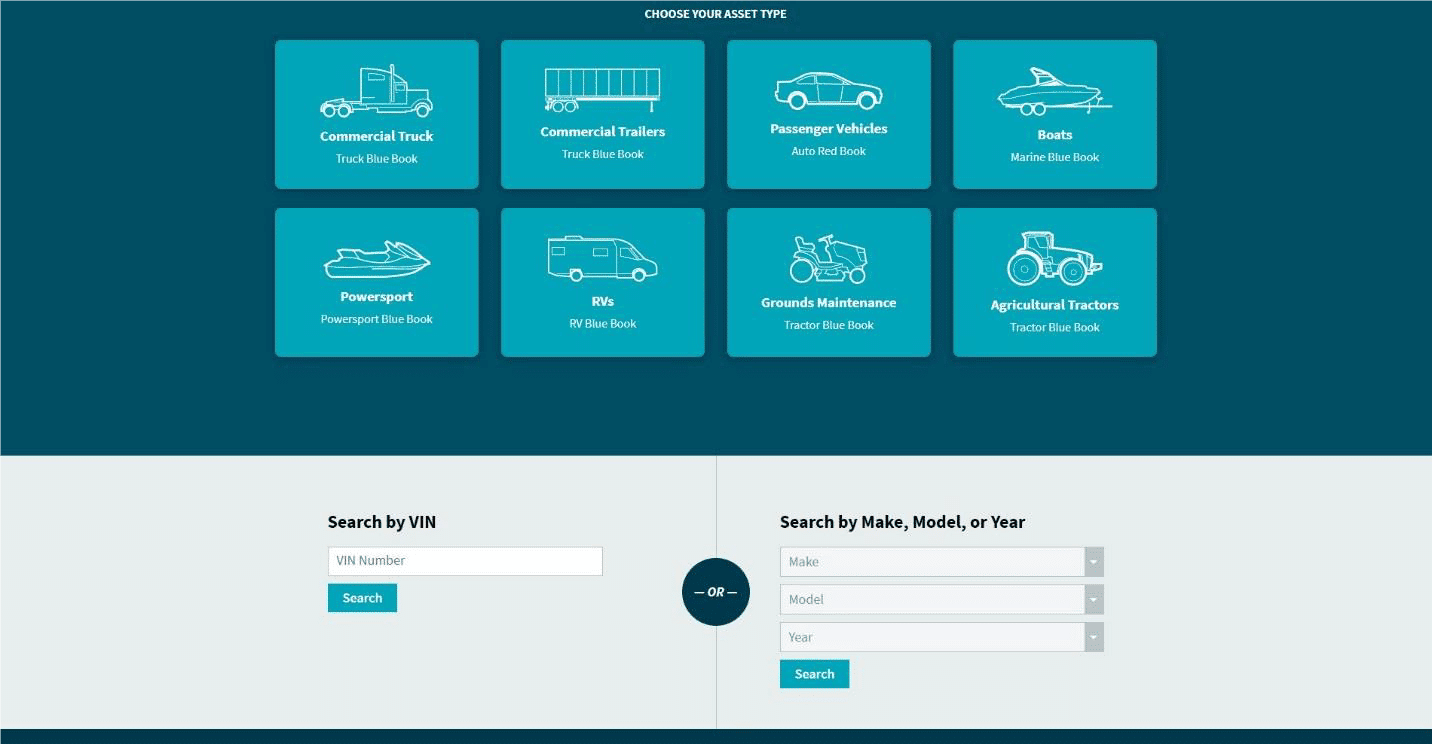The image size is (1432, 744).
Task: Open the Commercial Truck title link
Action: (377, 136)
